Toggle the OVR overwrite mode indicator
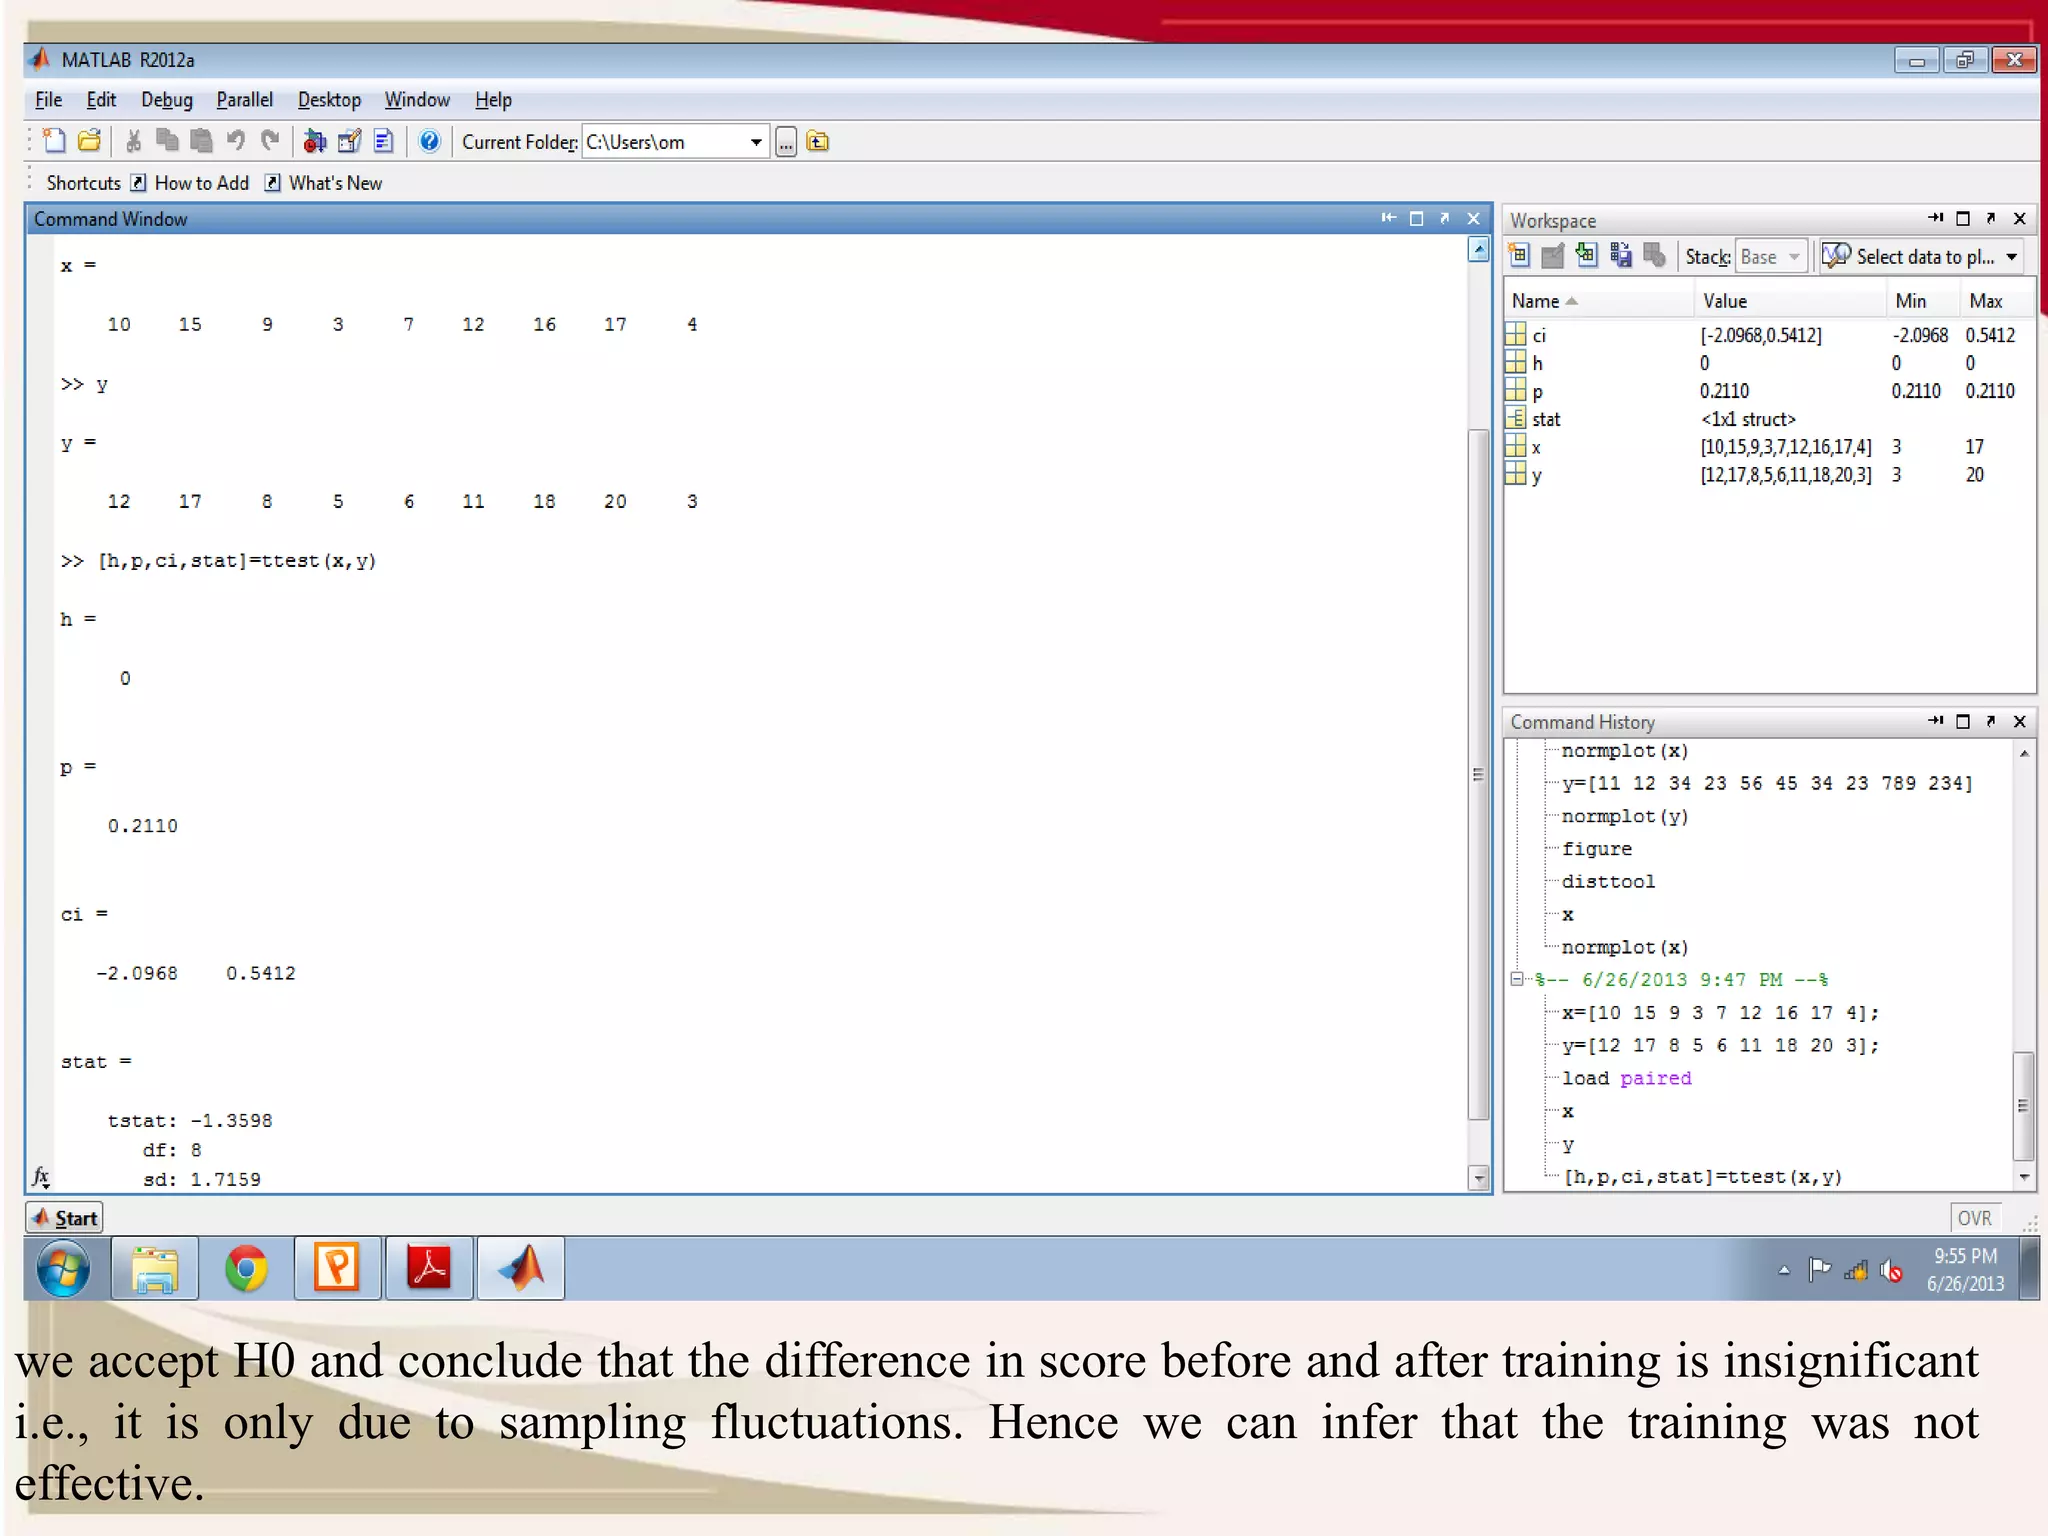The width and height of the screenshot is (2048, 1536). 1974,1218
